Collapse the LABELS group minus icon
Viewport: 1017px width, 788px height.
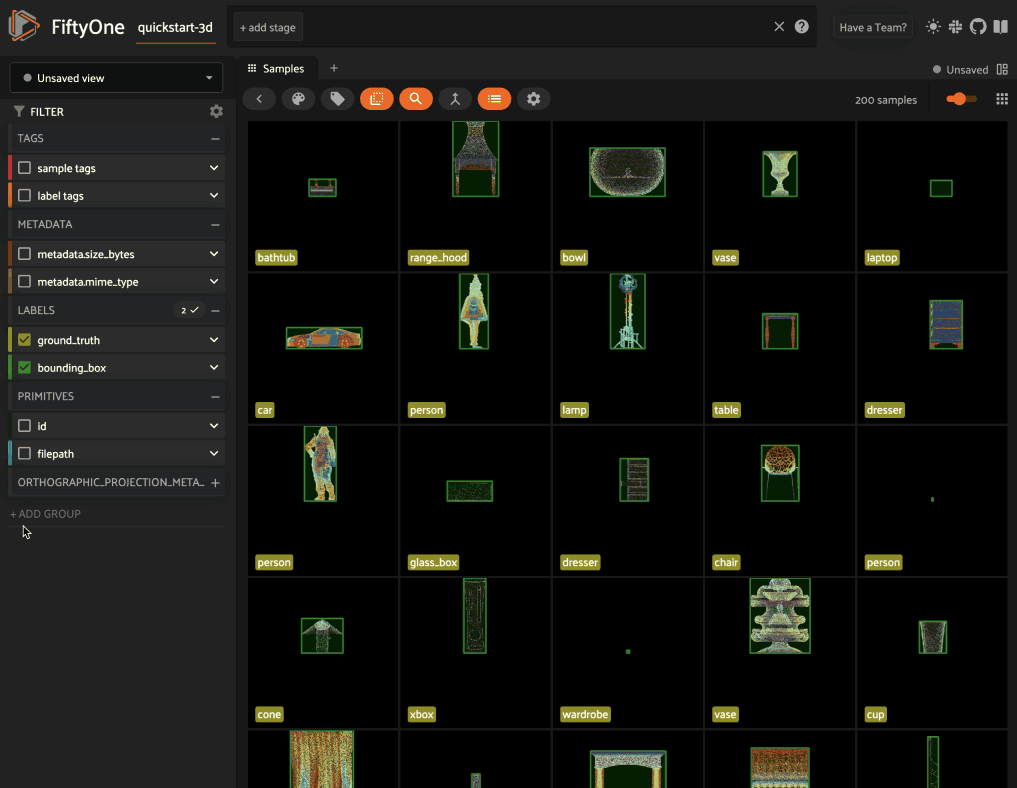215,311
